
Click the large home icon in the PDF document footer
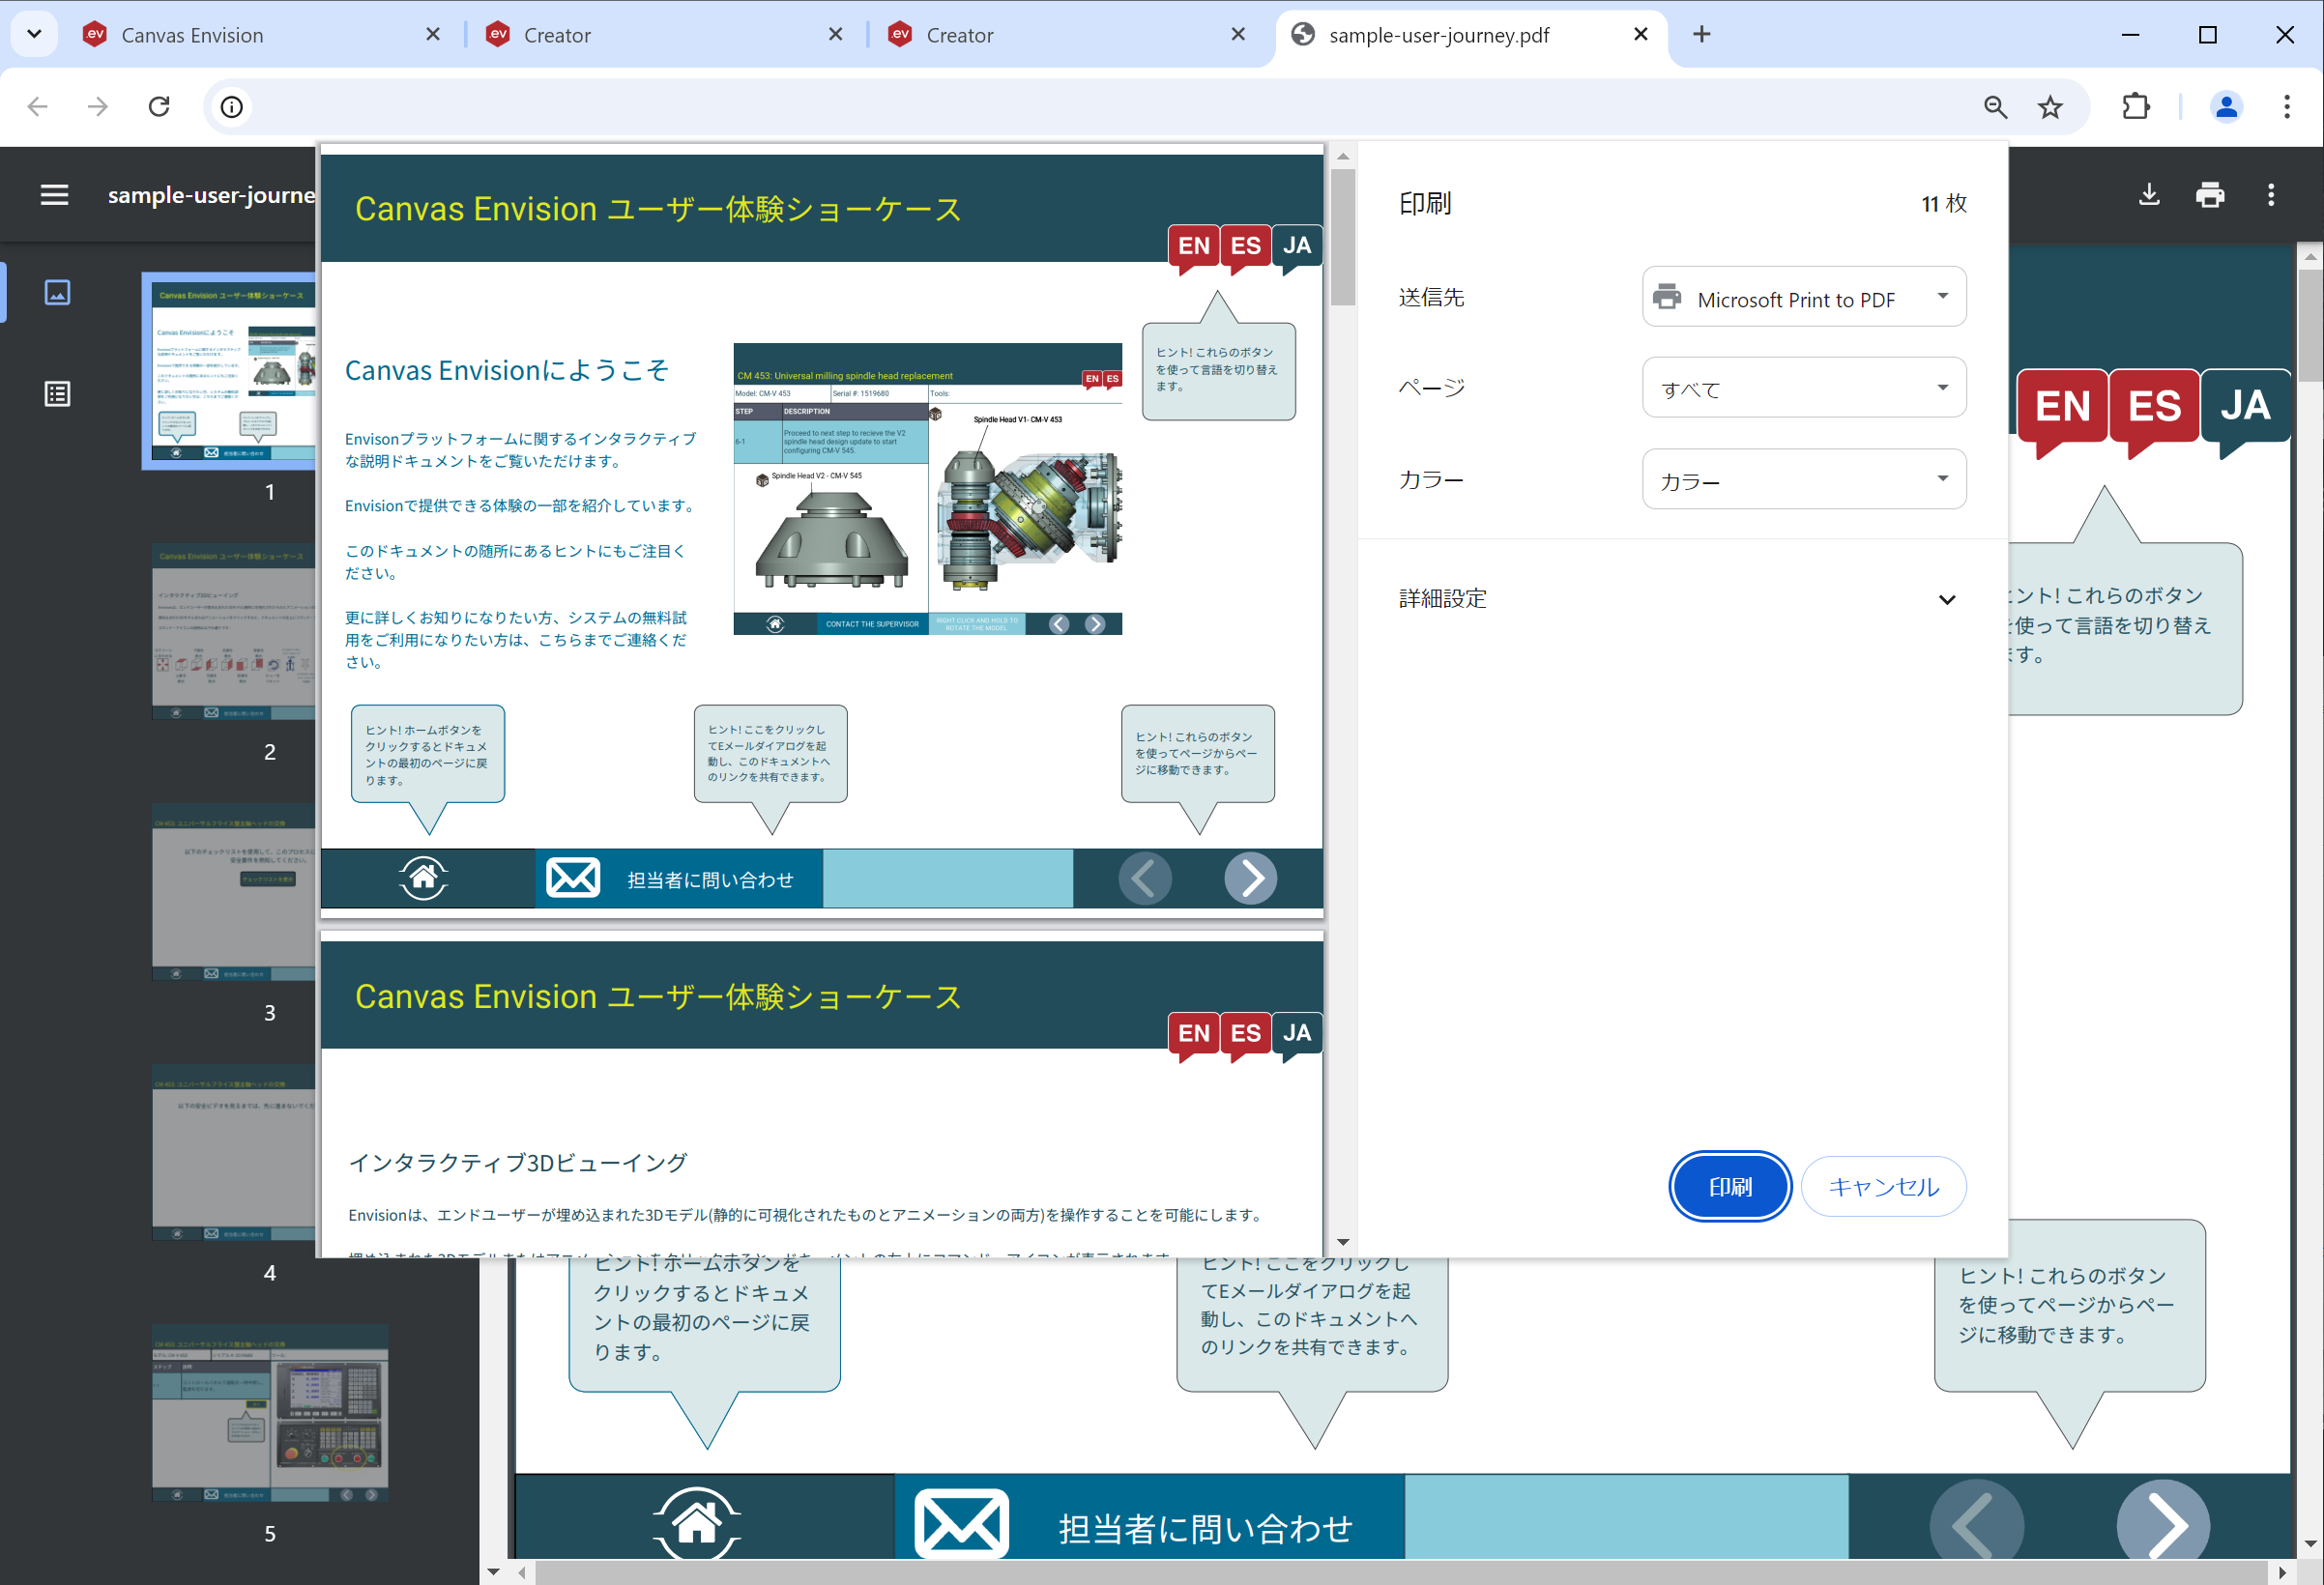click(697, 1522)
